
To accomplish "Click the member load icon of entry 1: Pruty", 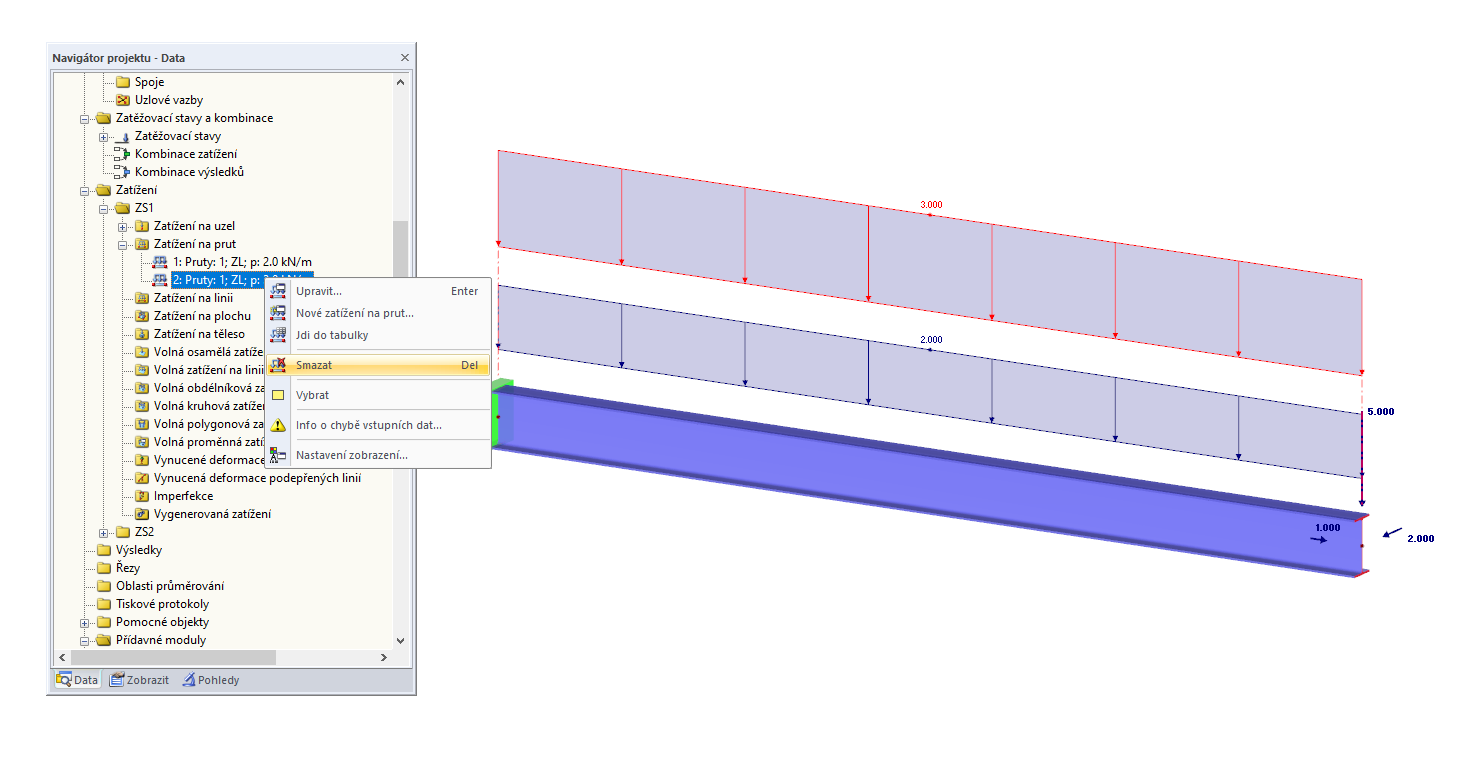I will [x=160, y=262].
